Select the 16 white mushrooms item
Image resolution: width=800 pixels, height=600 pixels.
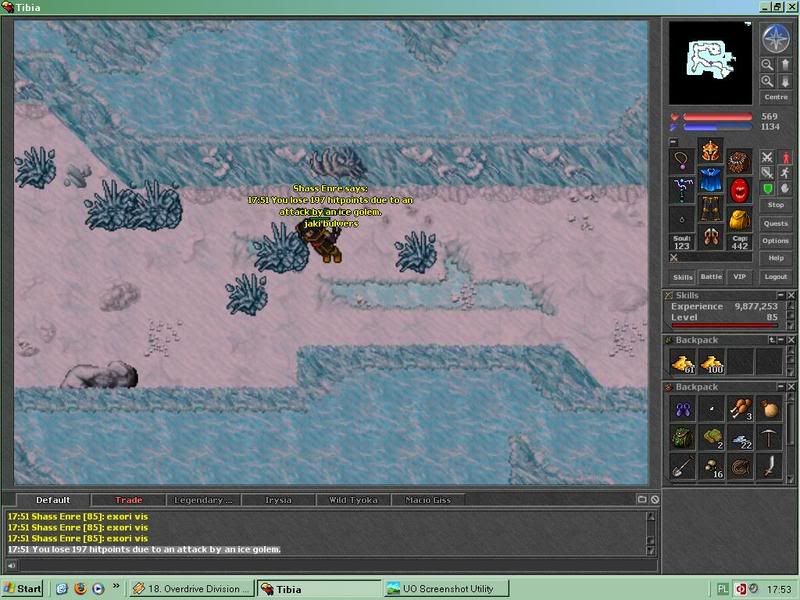pyautogui.click(x=711, y=467)
